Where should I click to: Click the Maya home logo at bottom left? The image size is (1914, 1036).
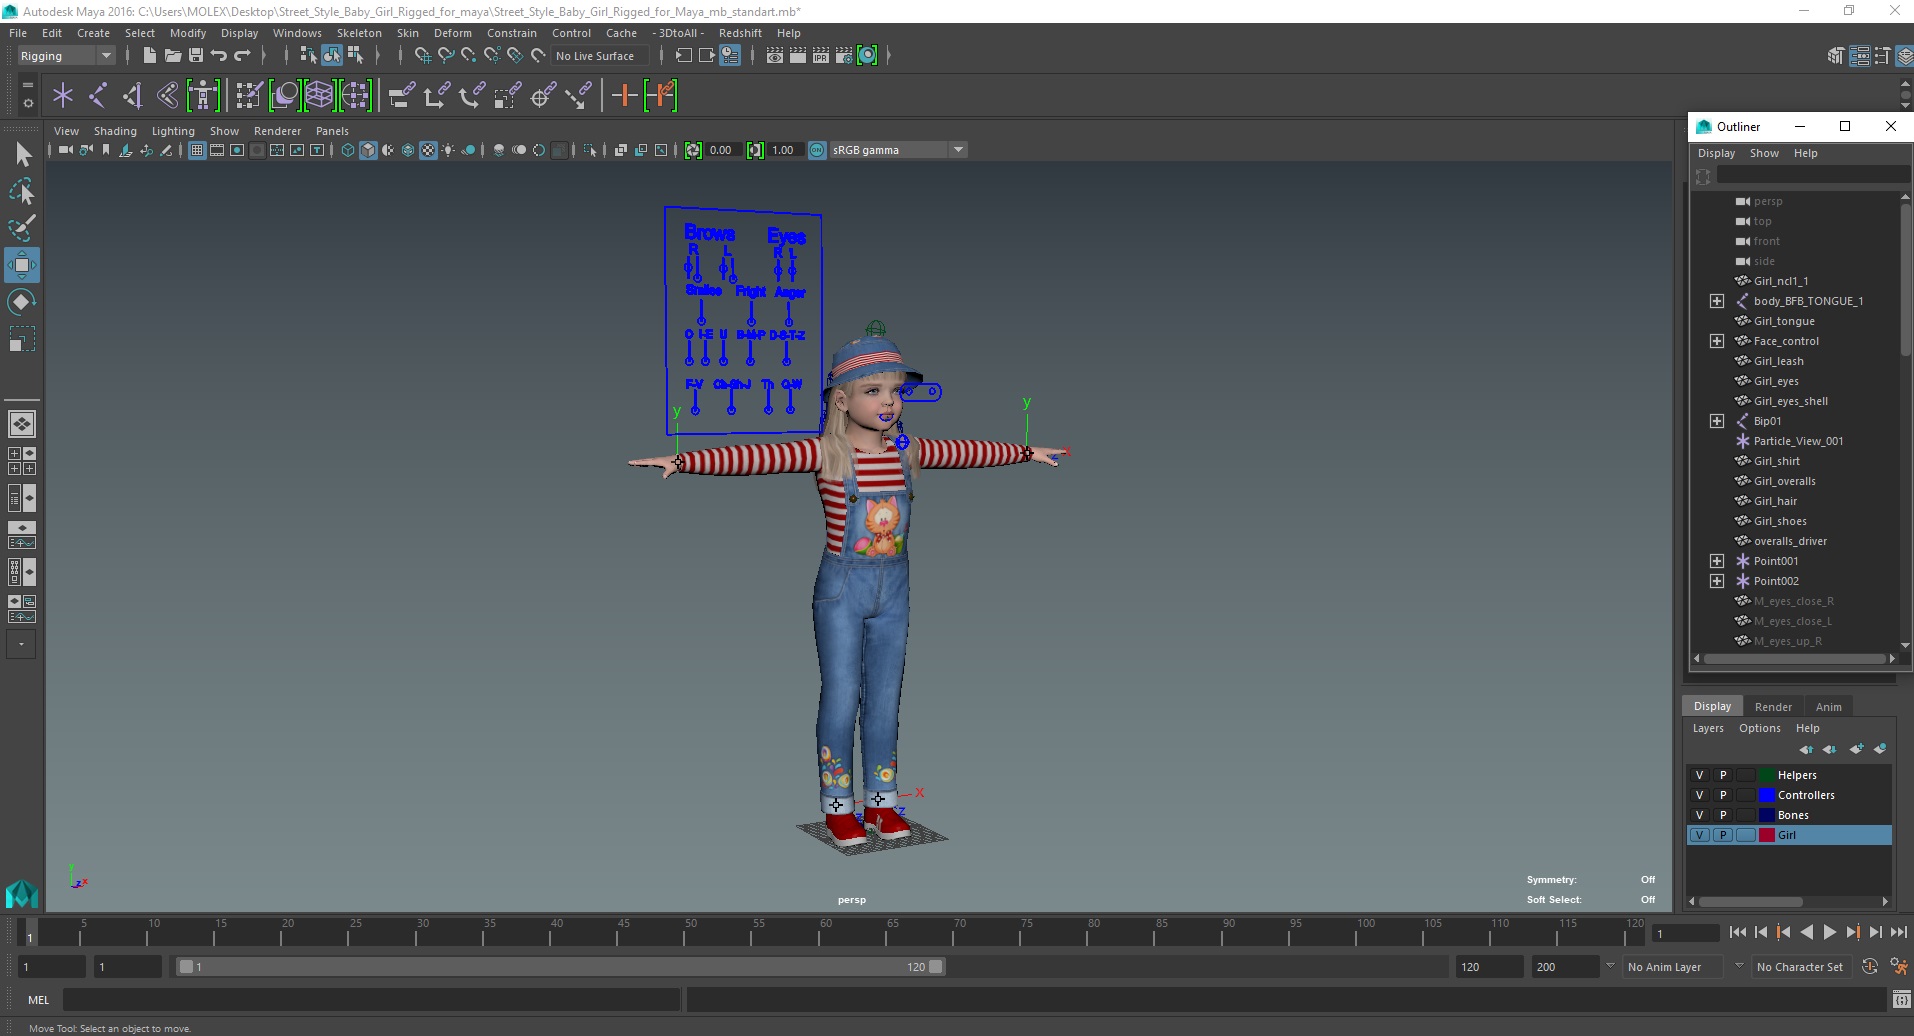click(x=22, y=893)
